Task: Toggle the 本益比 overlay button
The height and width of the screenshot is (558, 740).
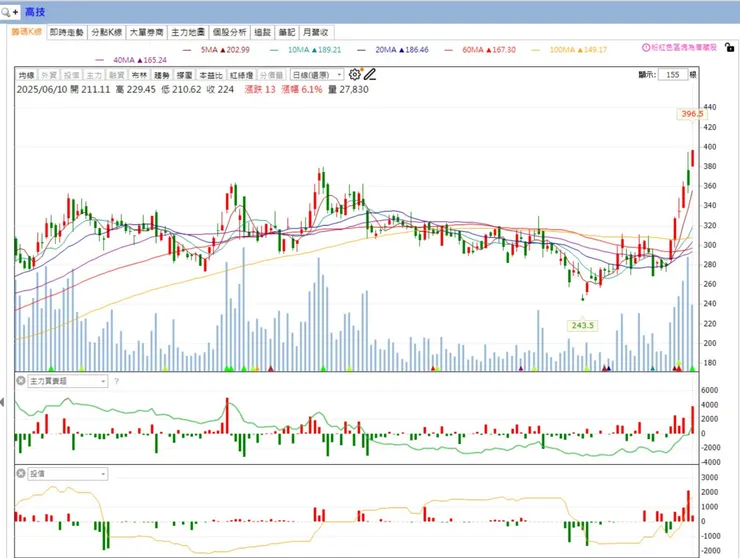Action: 210,75
